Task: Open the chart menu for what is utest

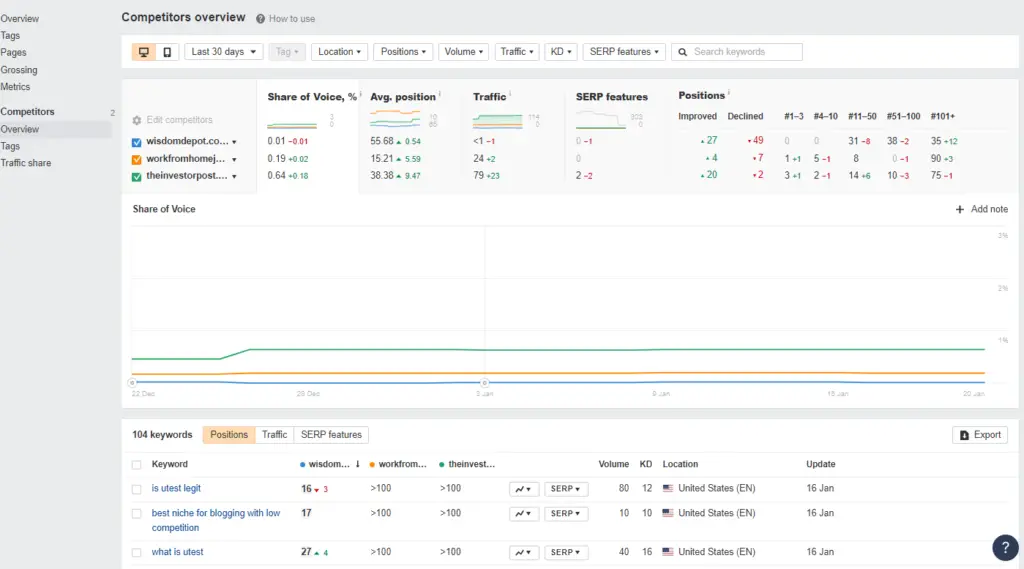Action: [524, 552]
